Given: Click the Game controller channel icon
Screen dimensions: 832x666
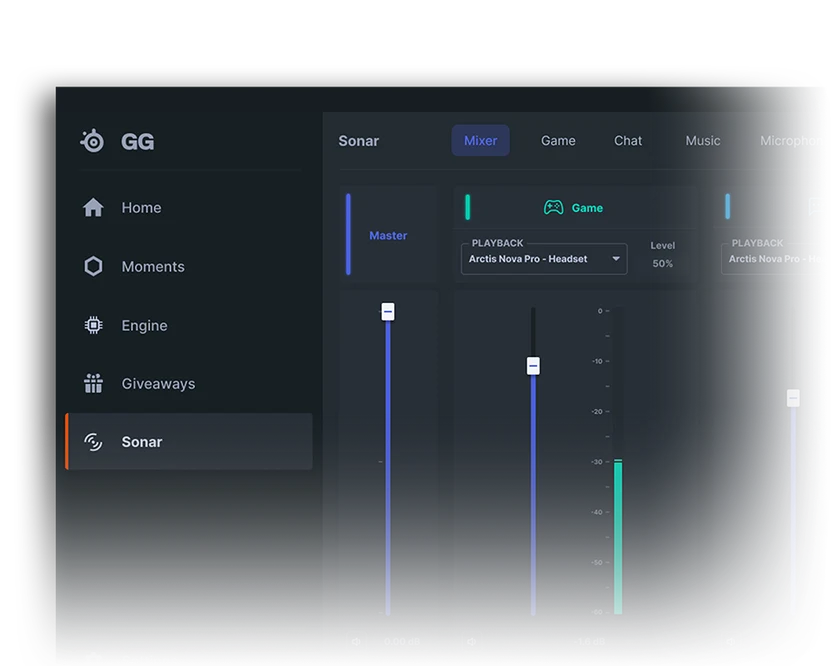Looking at the screenshot, I should tap(553, 207).
